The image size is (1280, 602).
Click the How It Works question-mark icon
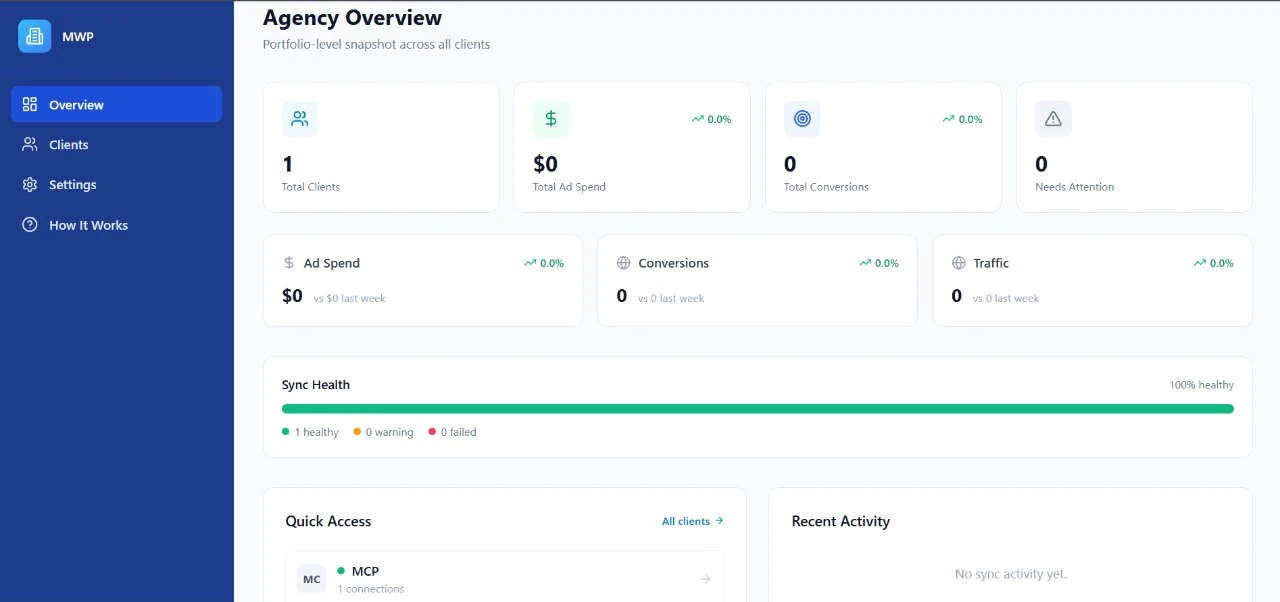[x=30, y=225]
